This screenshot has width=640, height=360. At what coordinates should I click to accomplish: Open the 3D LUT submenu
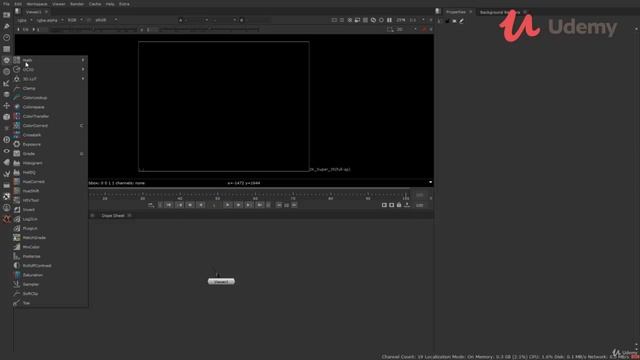pos(51,79)
